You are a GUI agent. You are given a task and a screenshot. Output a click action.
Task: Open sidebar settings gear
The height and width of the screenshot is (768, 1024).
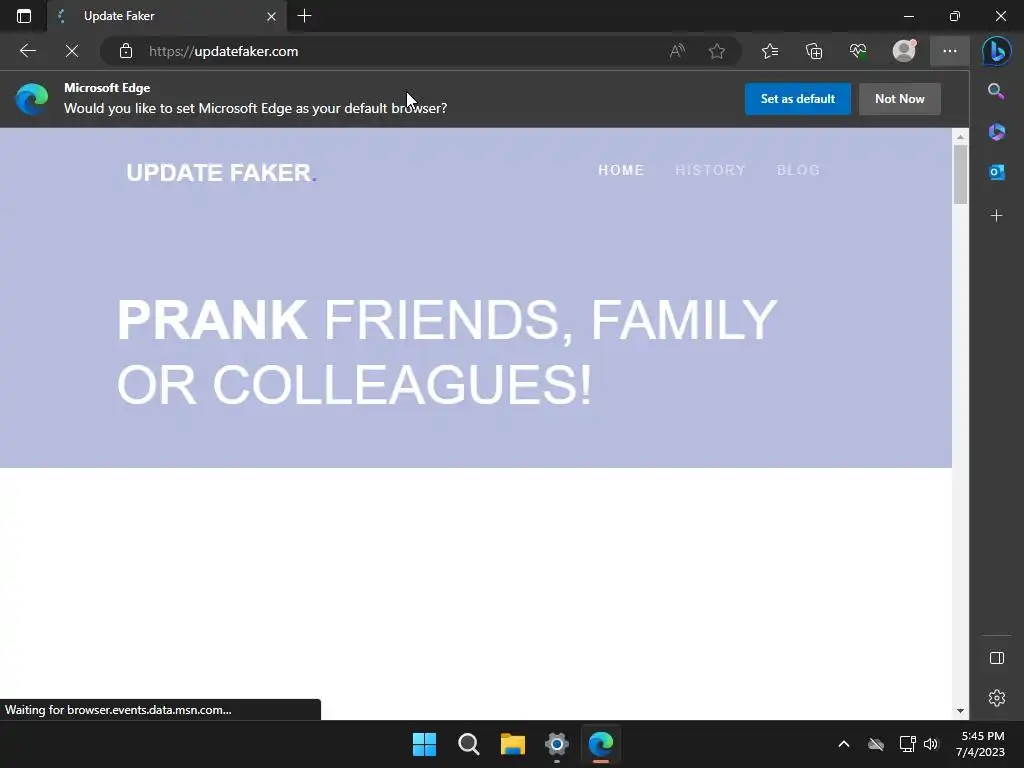[997, 698]
